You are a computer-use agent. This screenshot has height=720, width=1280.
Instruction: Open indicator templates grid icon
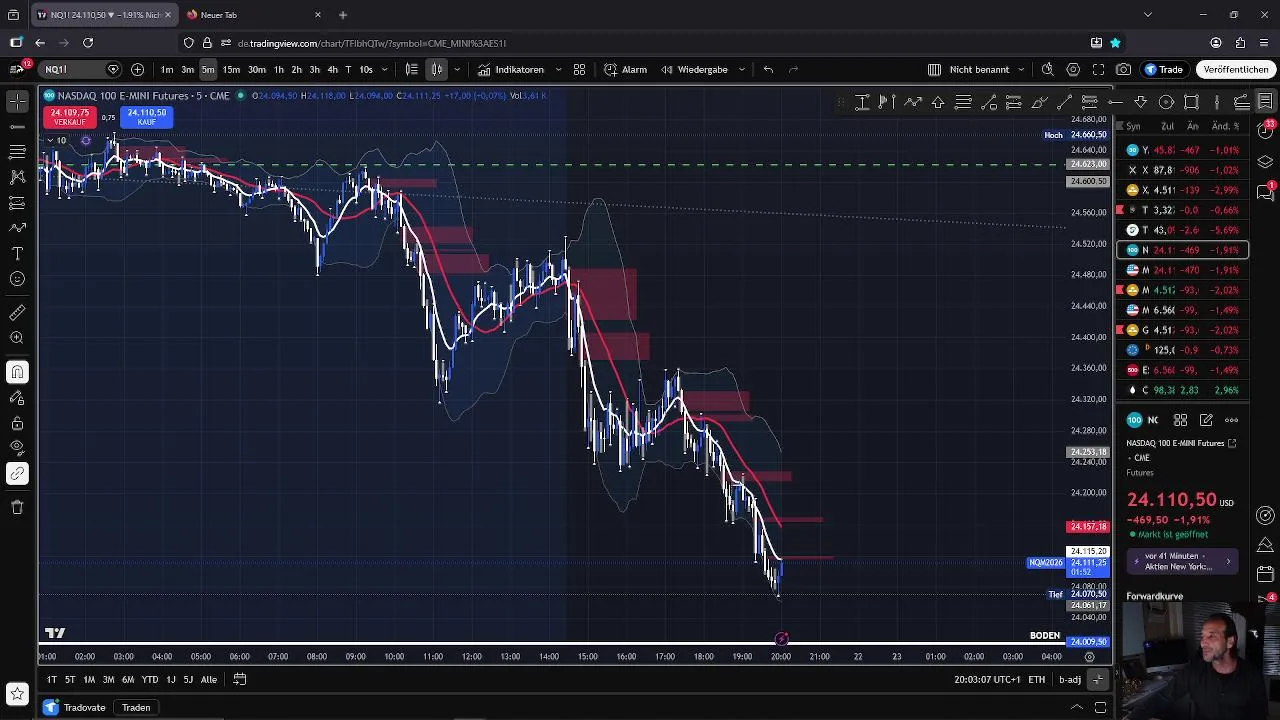(579, 69)
